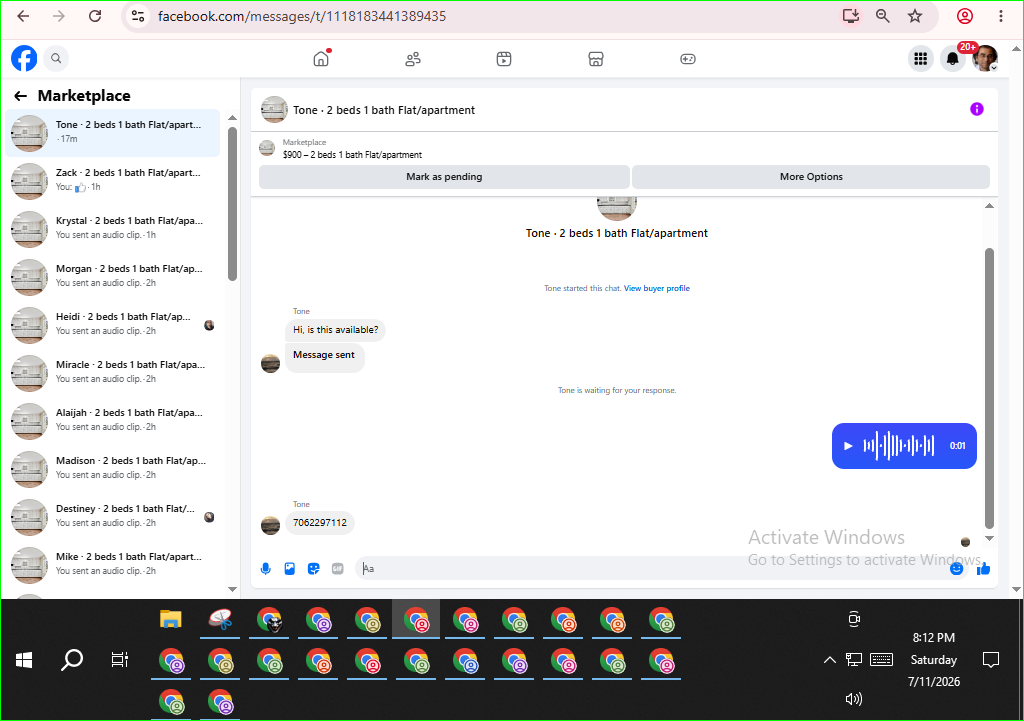Open the Windows notification center
1024x721 pixels.
coord(991,660)
